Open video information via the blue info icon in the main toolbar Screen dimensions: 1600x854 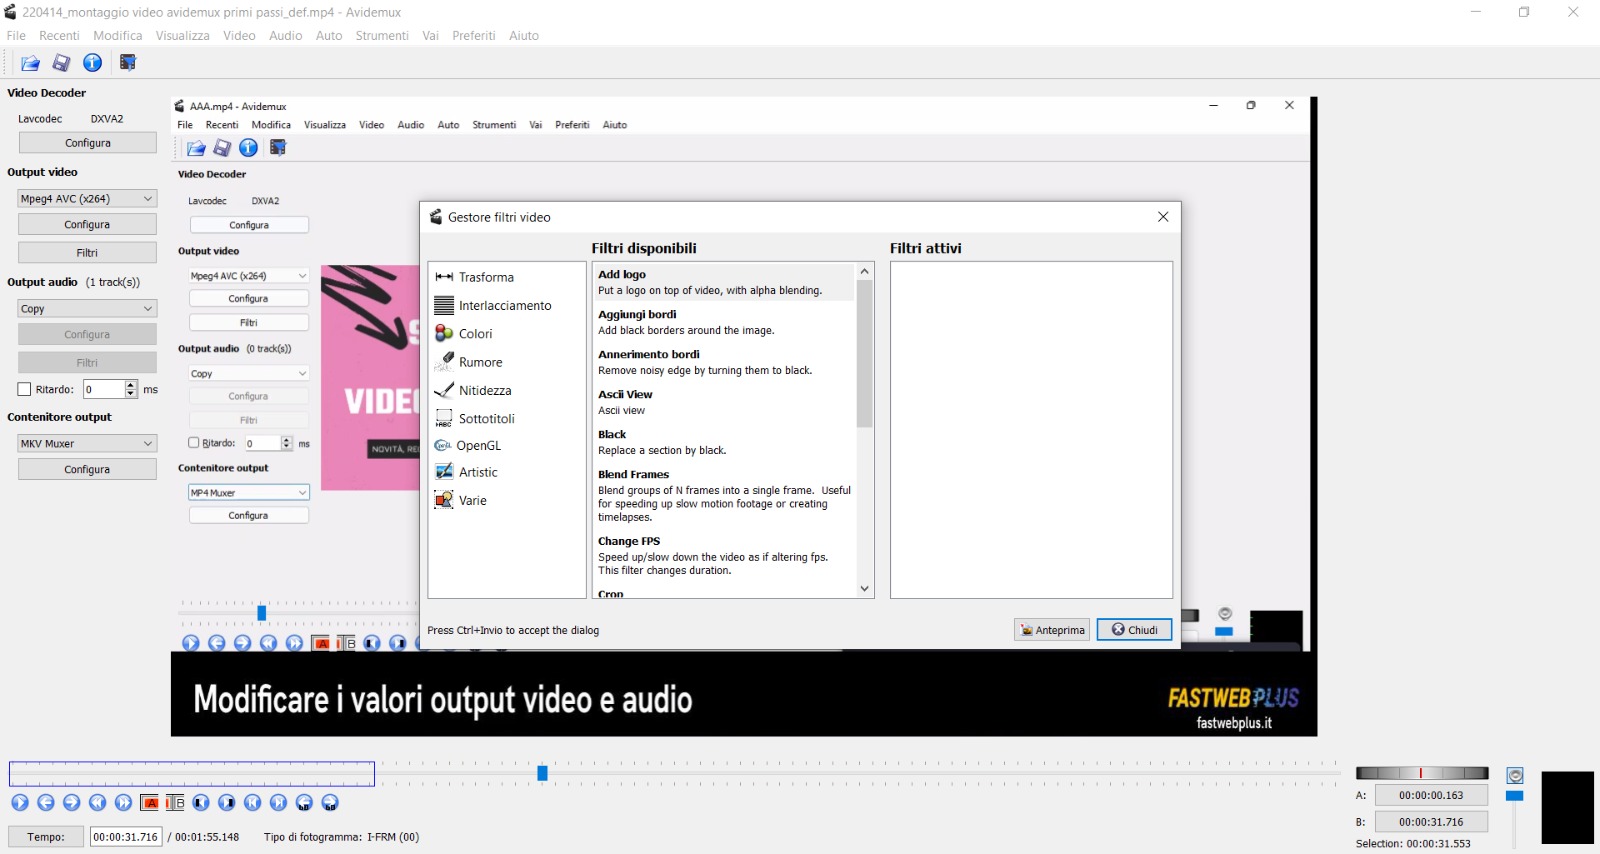[x=92, y=63]
